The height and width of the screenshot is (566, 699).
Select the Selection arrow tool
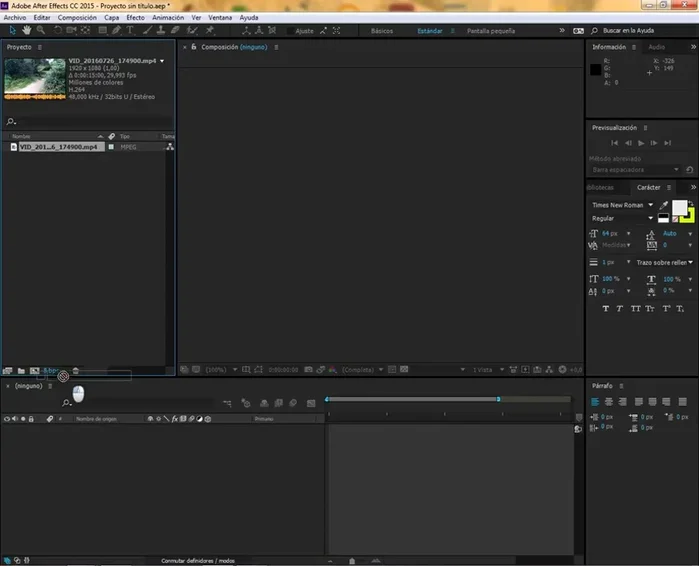12,30
